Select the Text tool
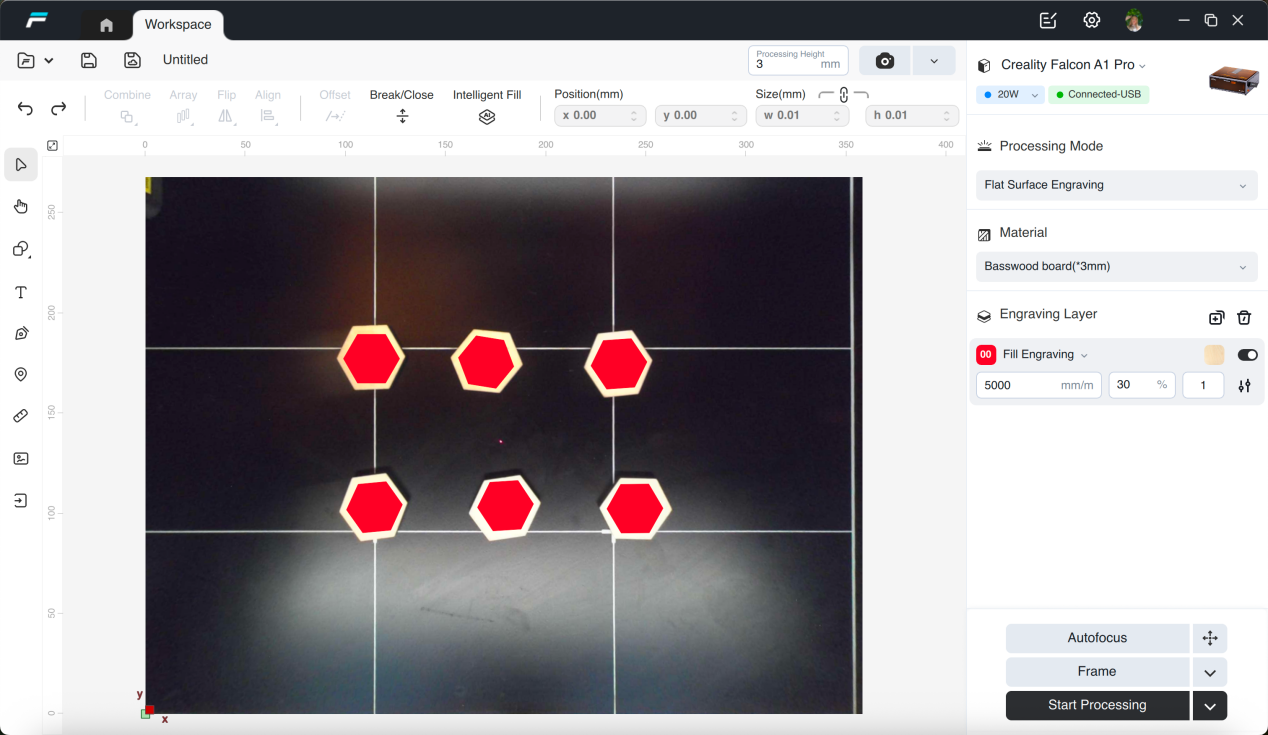The image size is (1268, 735). [21, 292]
